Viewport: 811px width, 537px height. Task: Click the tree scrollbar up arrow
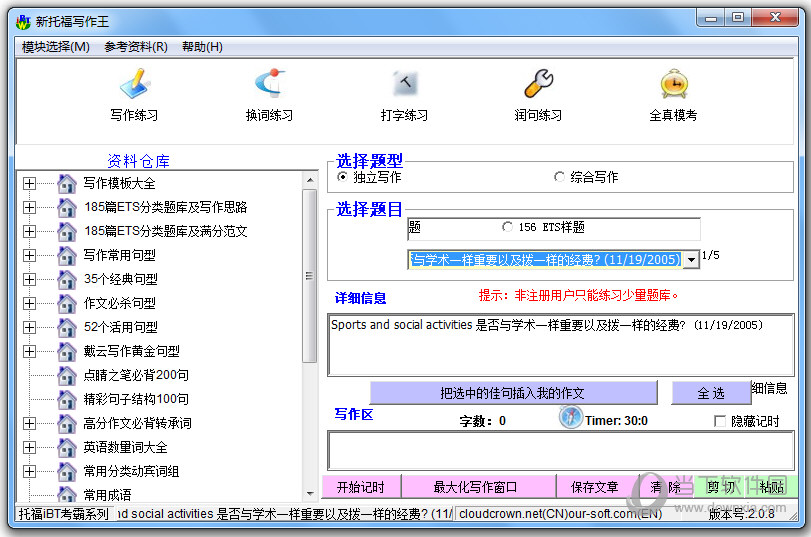[x=309, y=181]
